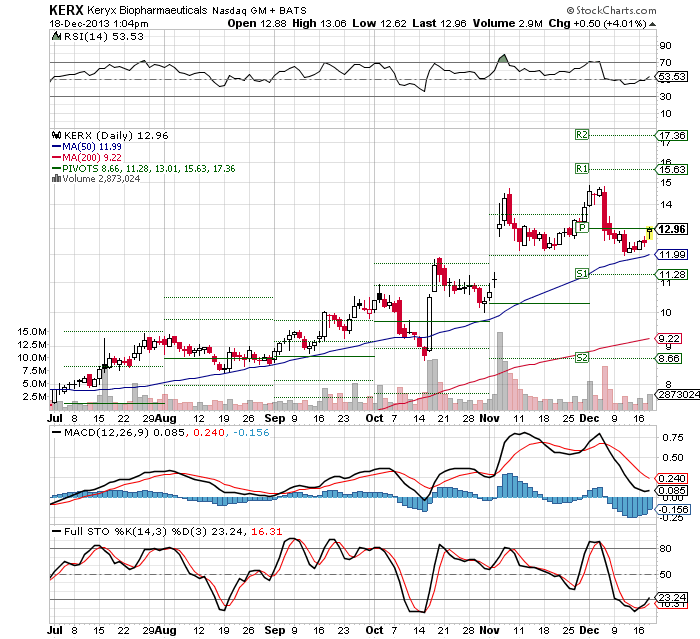Screen dimensions: 700x639
Task: Click the 2873024 volume axis tag
Action: tap(677, 394)
